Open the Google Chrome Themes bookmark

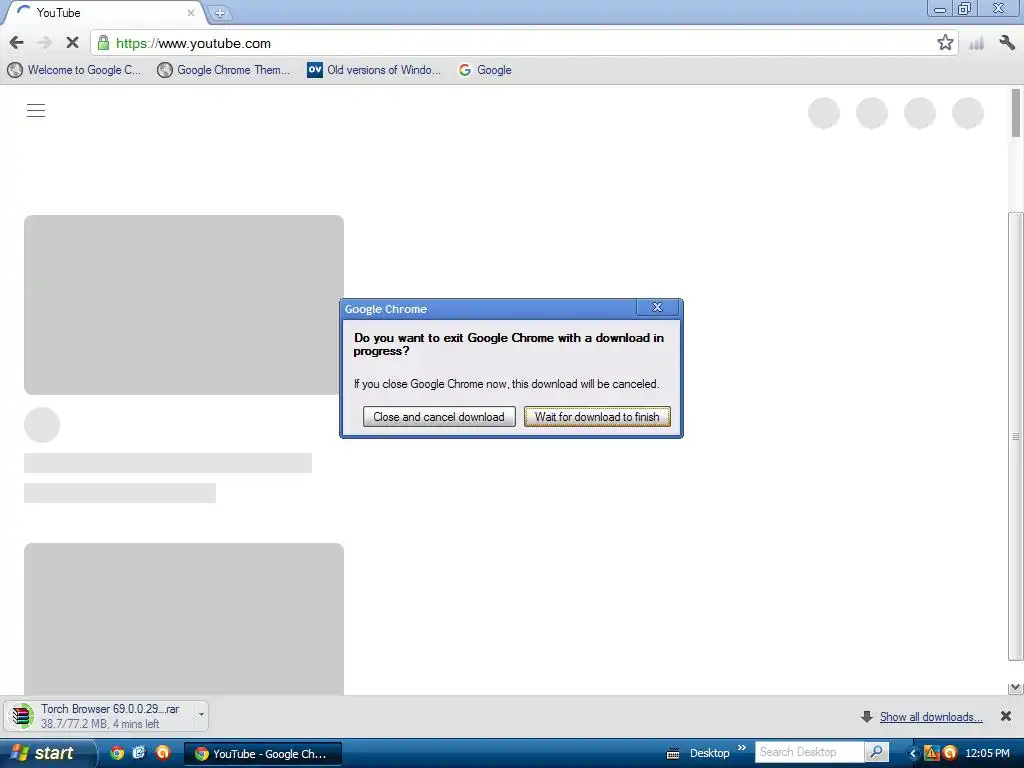click(x=224, y=70)
